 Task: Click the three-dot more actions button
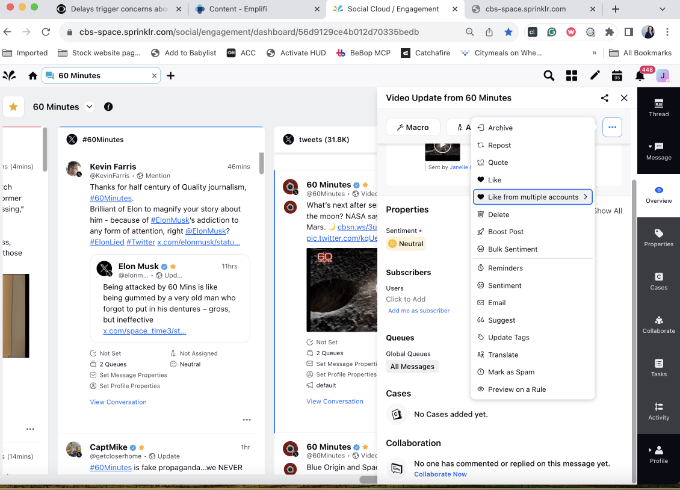612,127
